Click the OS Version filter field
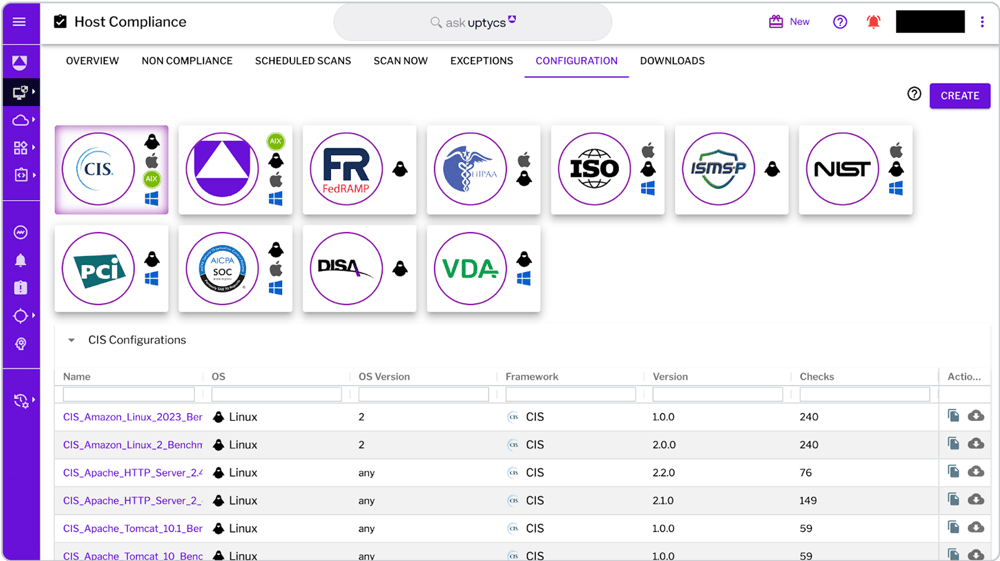Image resolution: width=1000 pixels, height=561 pixels. (423, 395)
